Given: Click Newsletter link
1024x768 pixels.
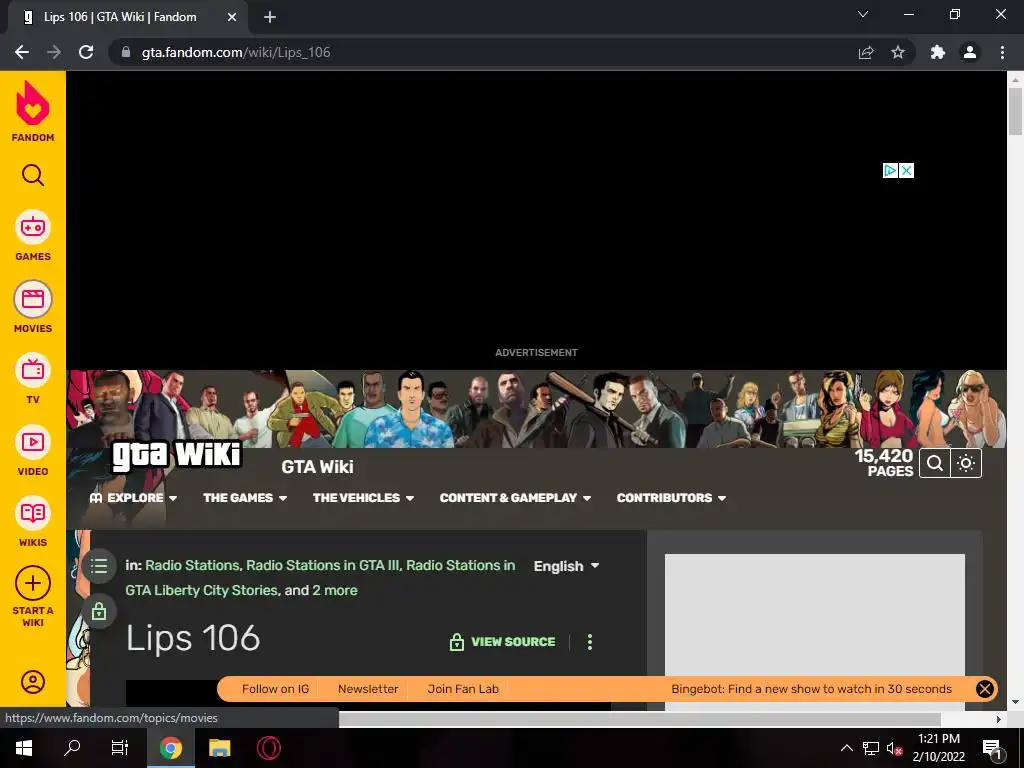Looking at the screenshot, I should pos(368,689).
